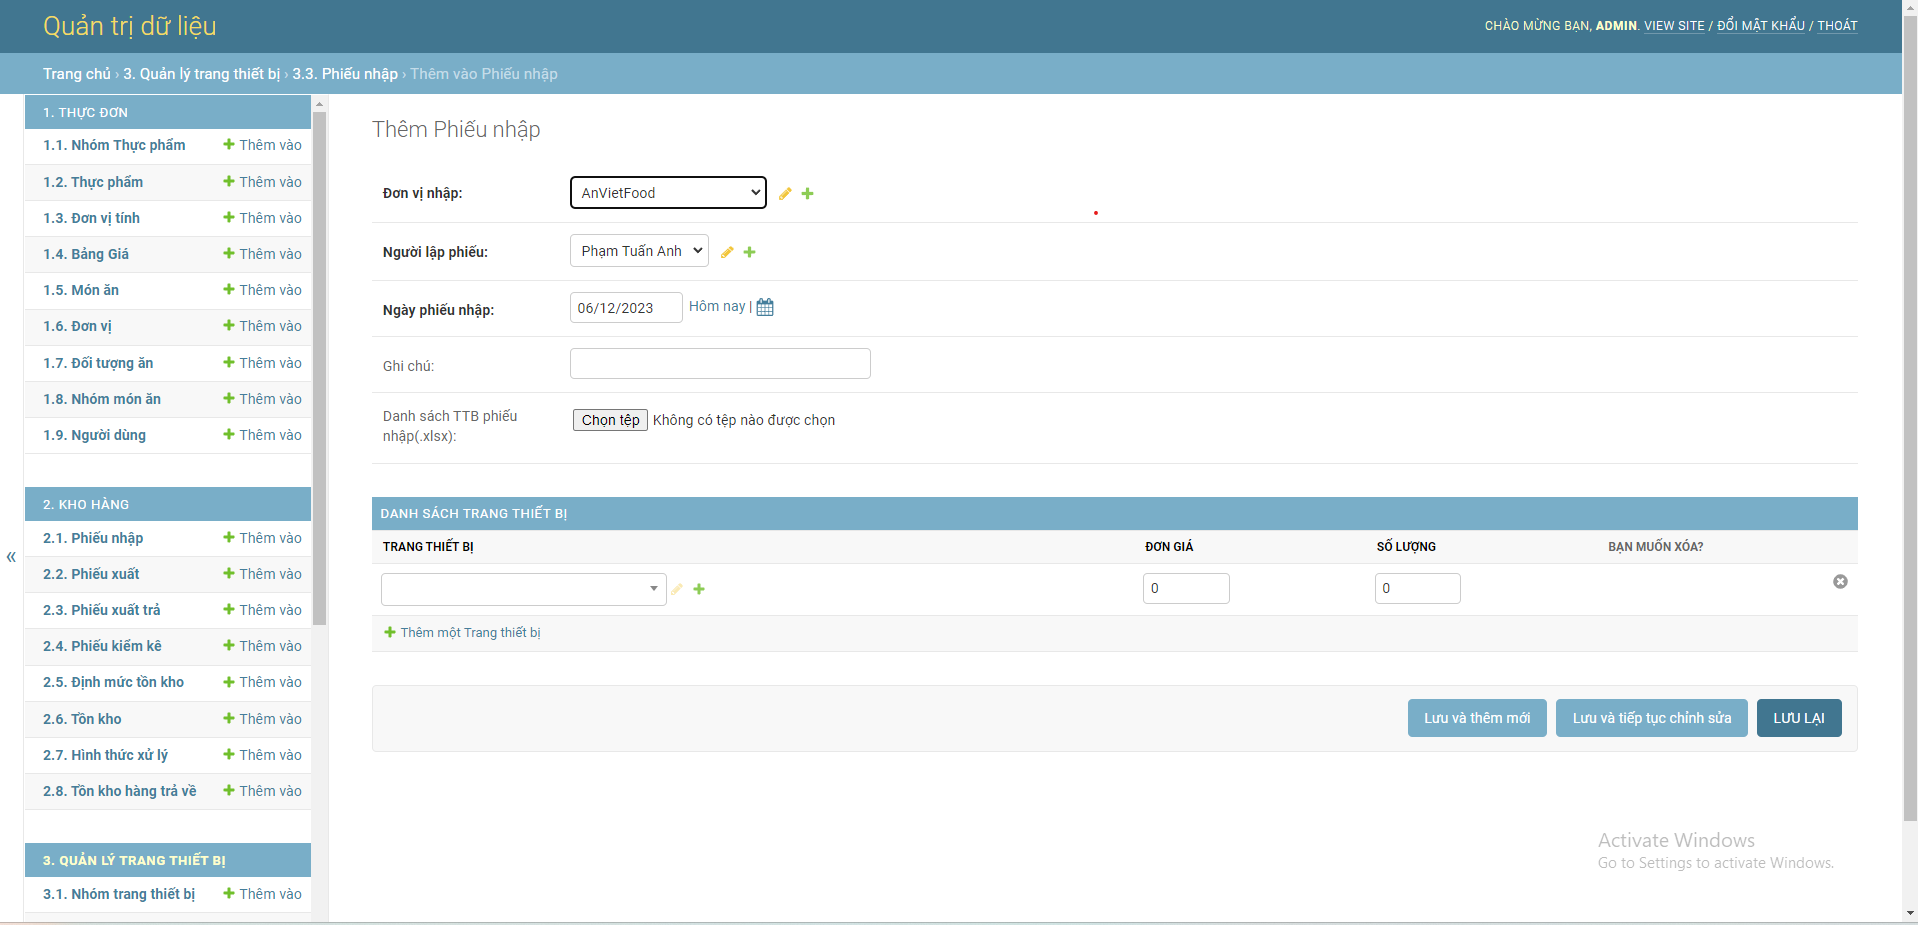Edit Người lập phiếu using the pencil icon
1918x925 pixels.
tap(727, 252)
